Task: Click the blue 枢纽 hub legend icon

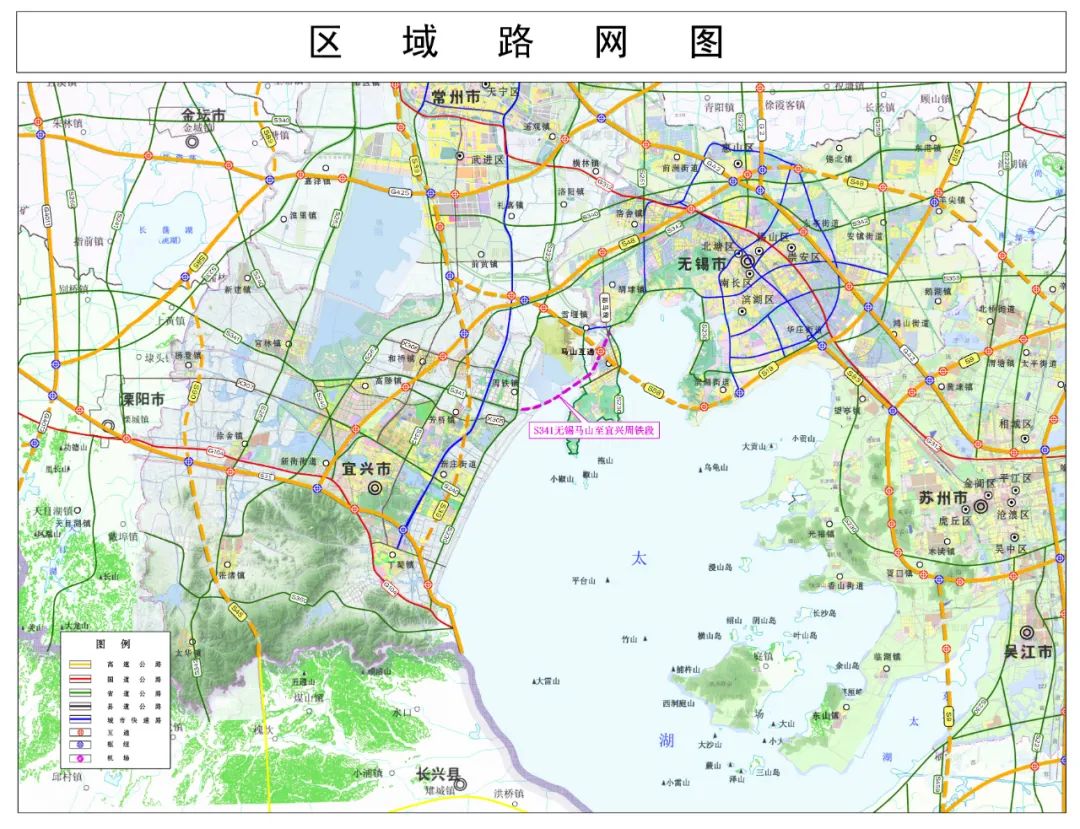Action: (x=80, y=745)
